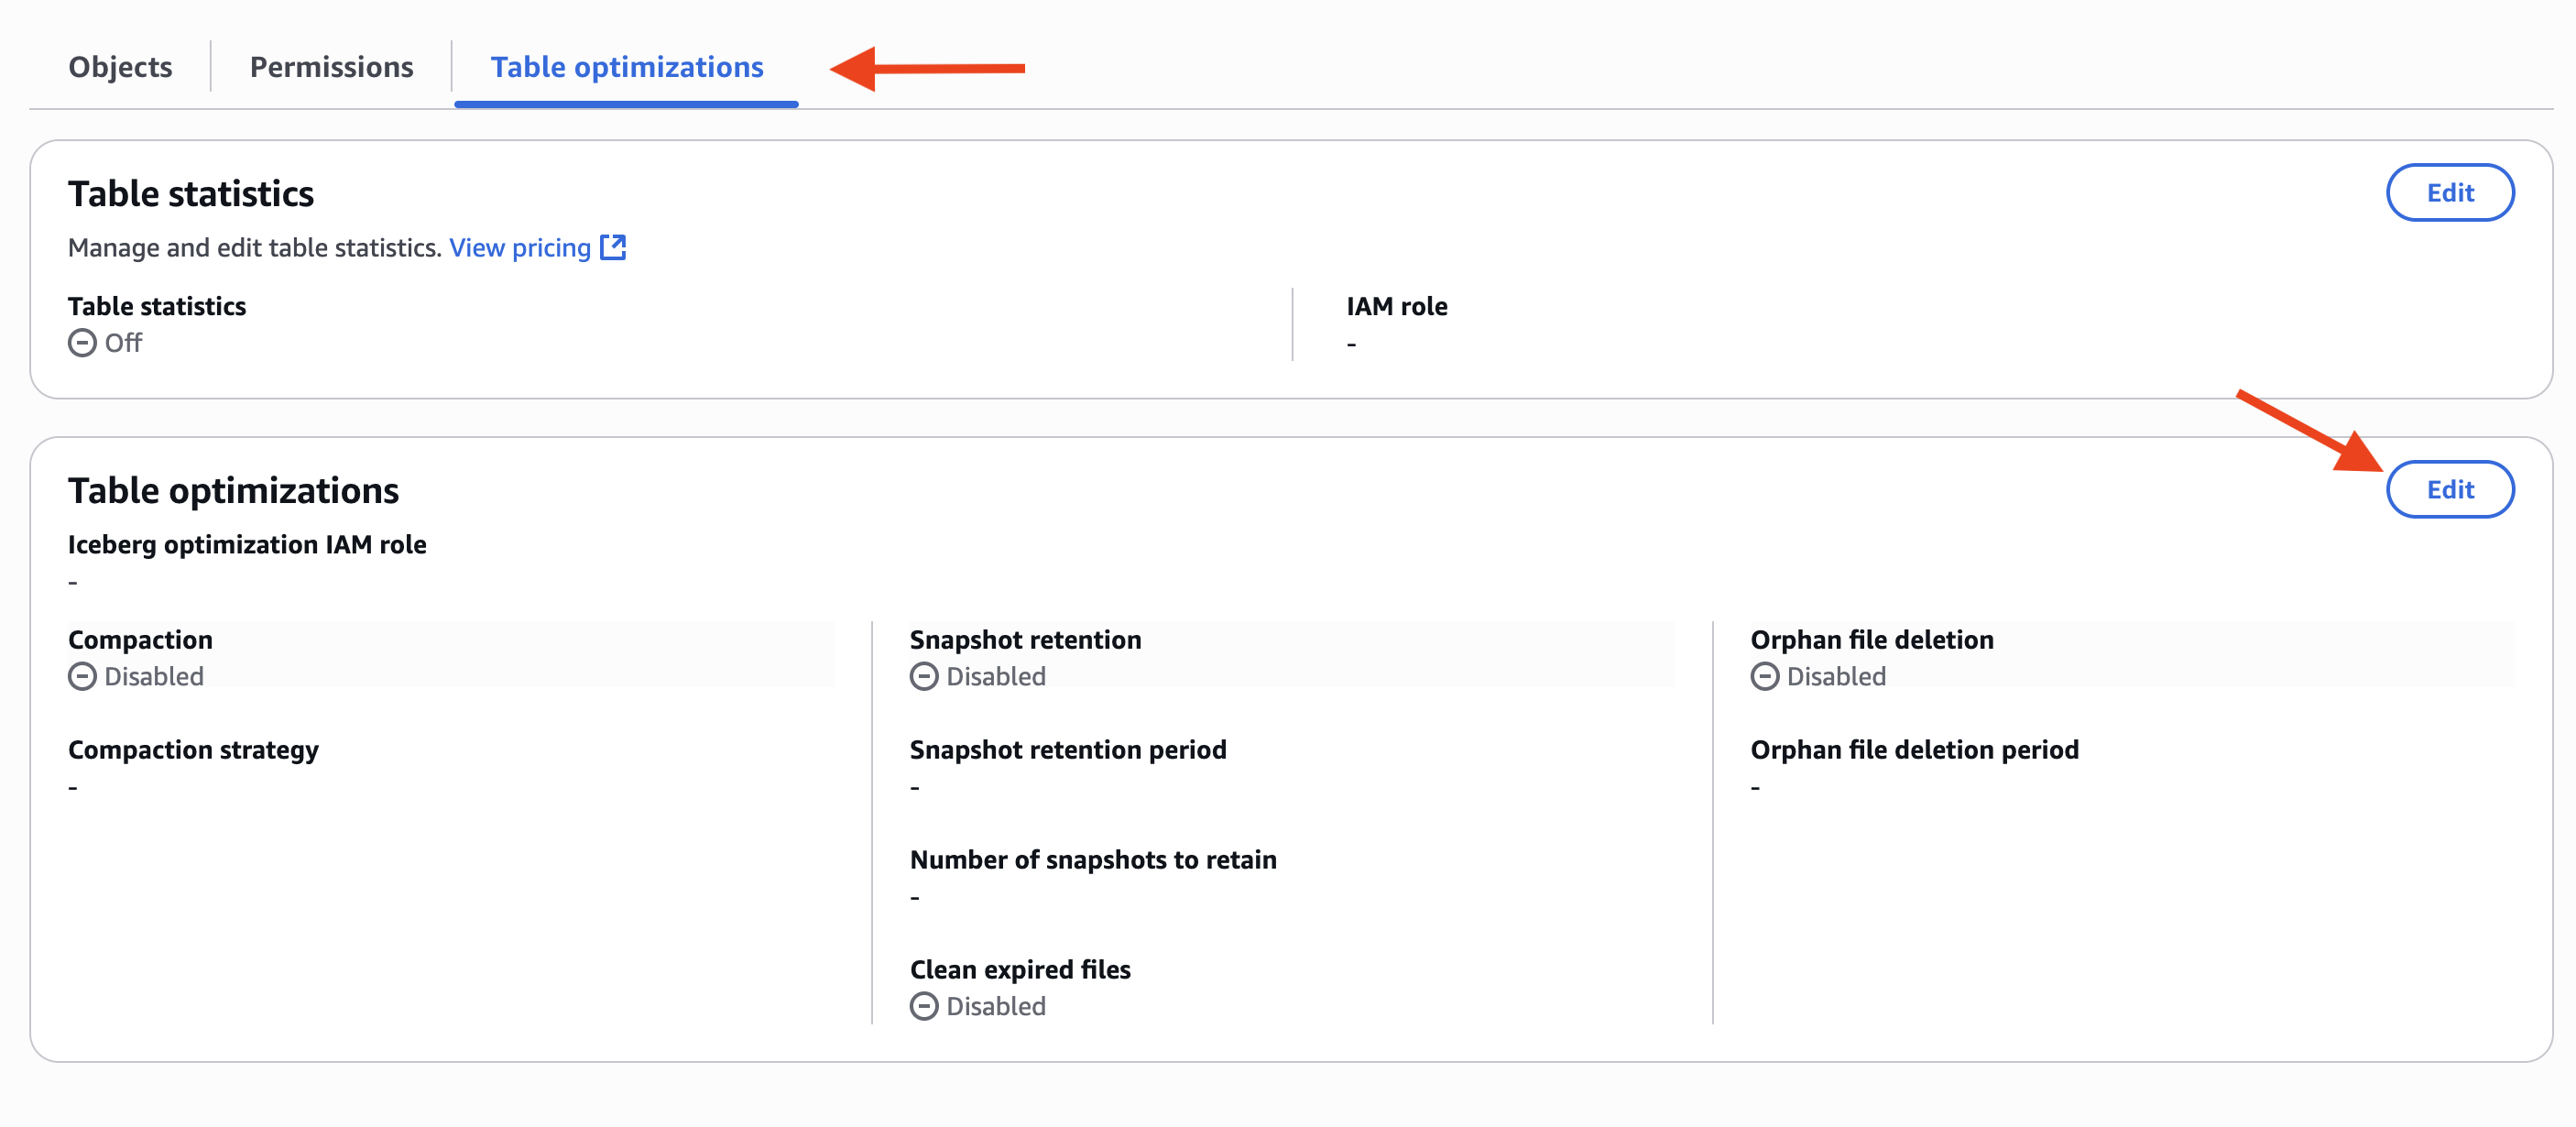The width and height of the screenshot is (2576, 1127).
Task: Click the Disabled icon under Clean expired files
Action: [924, 1006]
